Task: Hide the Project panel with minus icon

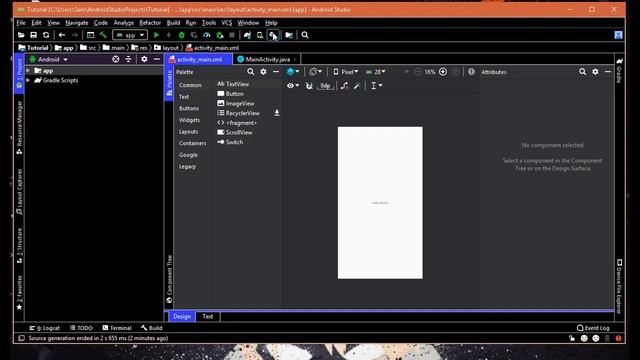Action: (x=157, y=59)
